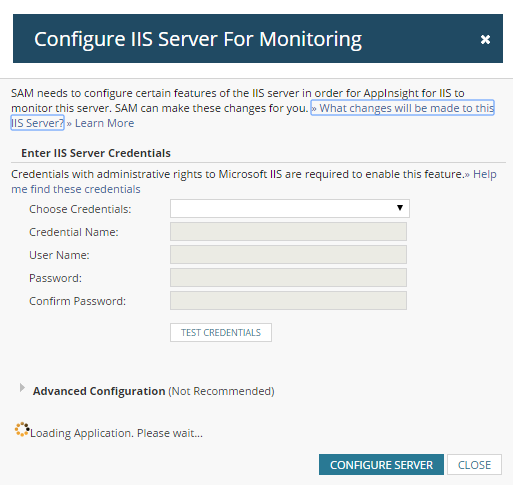513x485 pixels.
Task: Click 'Loading Application. Please wait...' status text
Action: [116, 433]
